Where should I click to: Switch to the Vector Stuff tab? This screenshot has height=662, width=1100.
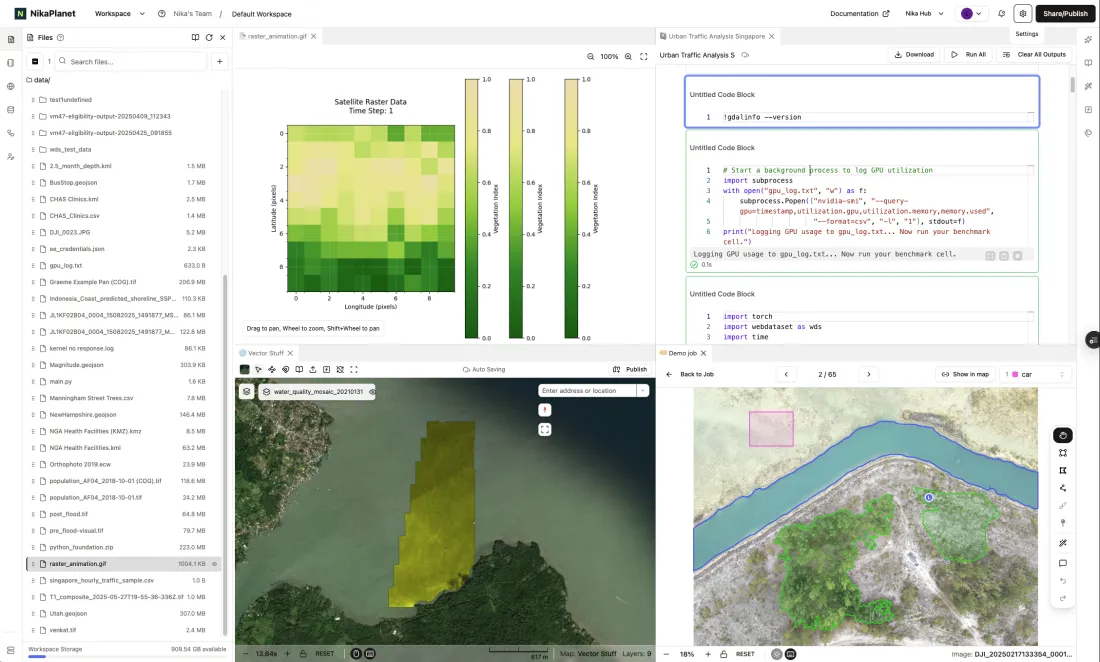(265, 353)
